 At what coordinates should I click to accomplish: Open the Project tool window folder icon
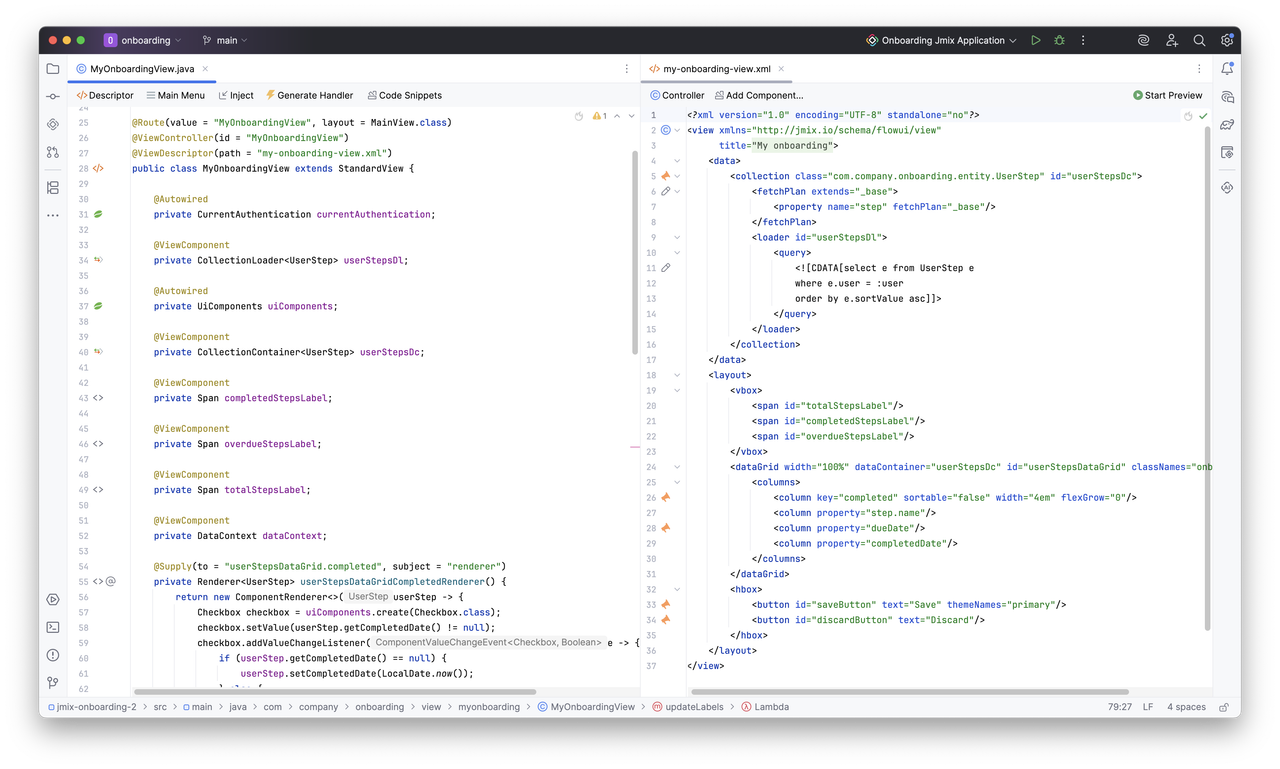[53, 69]
